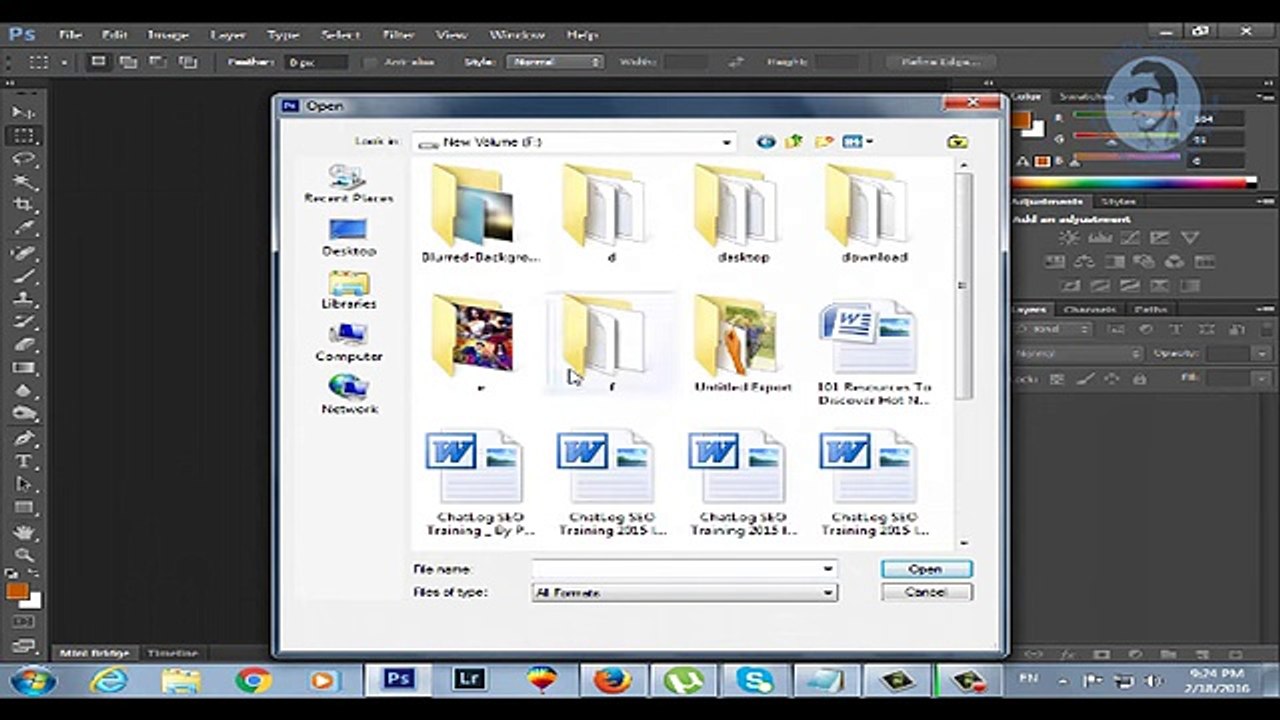Go to Libraries in places sidebar
Image resolution: width=1280 pixels, height=720 pixels.
click(348, 290)
